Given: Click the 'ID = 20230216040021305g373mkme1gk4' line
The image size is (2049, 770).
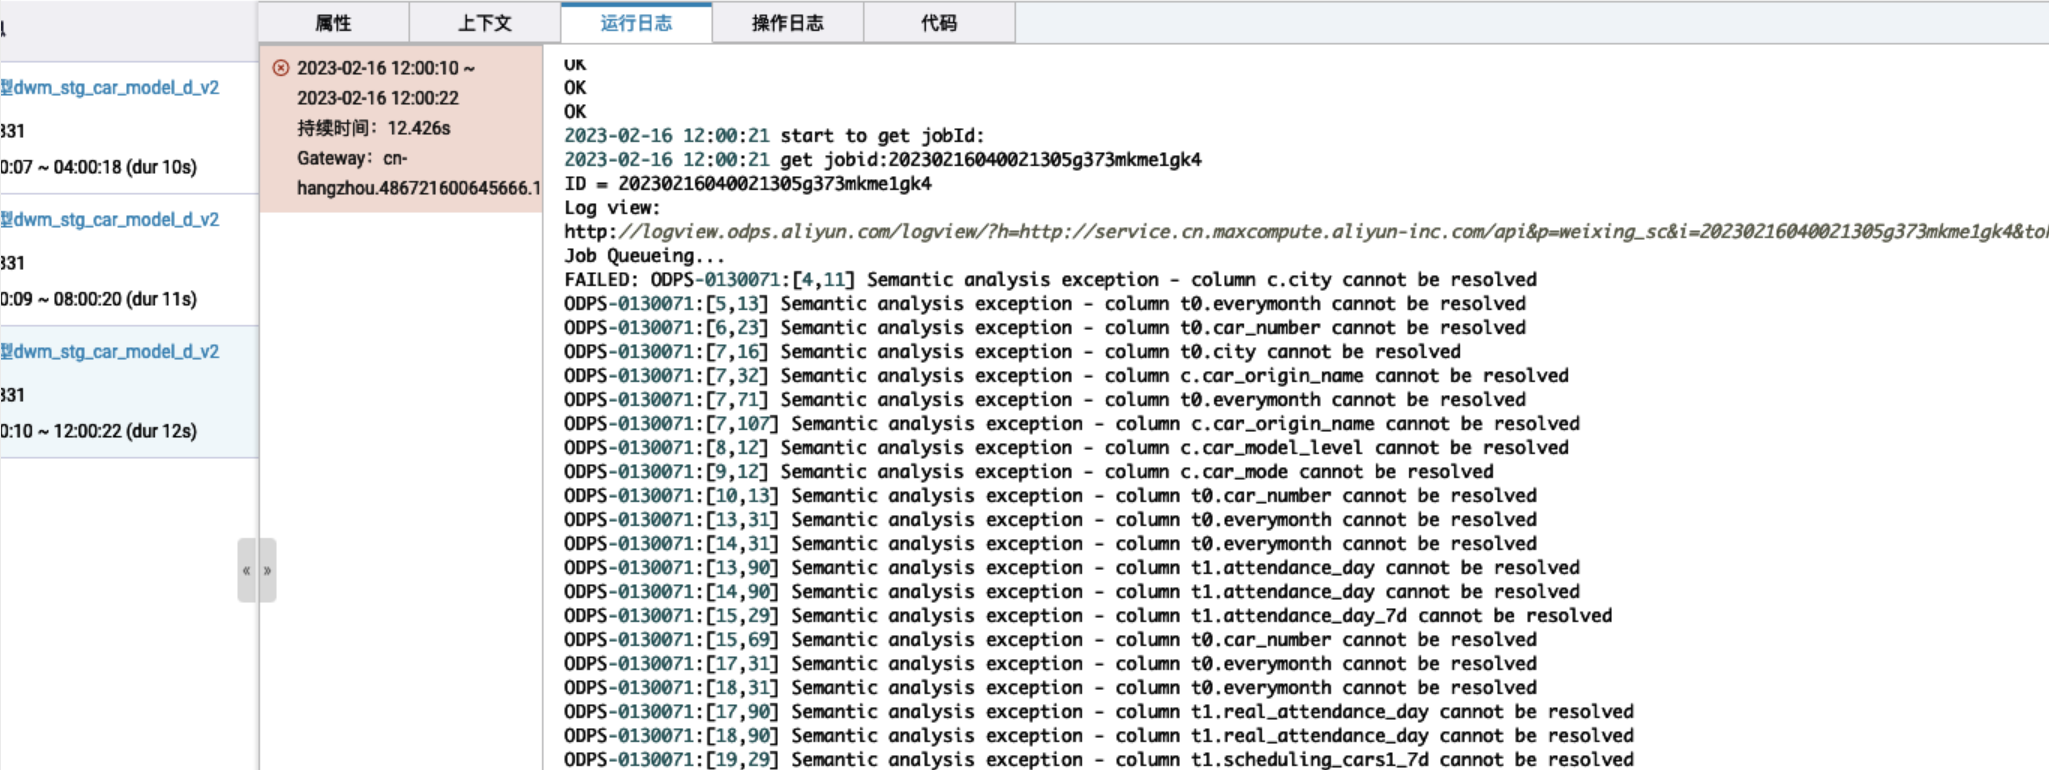Looking at the screenshot, I should click(x=748, y=184).
